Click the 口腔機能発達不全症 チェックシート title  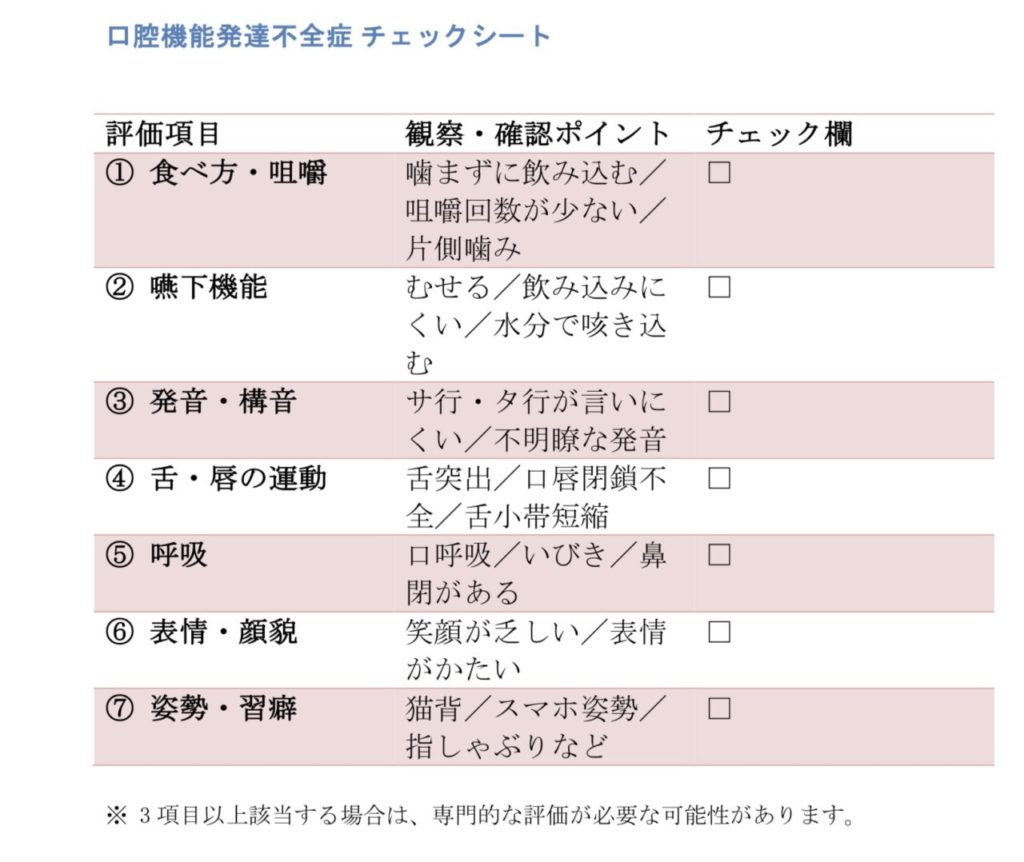coord(329,36)
